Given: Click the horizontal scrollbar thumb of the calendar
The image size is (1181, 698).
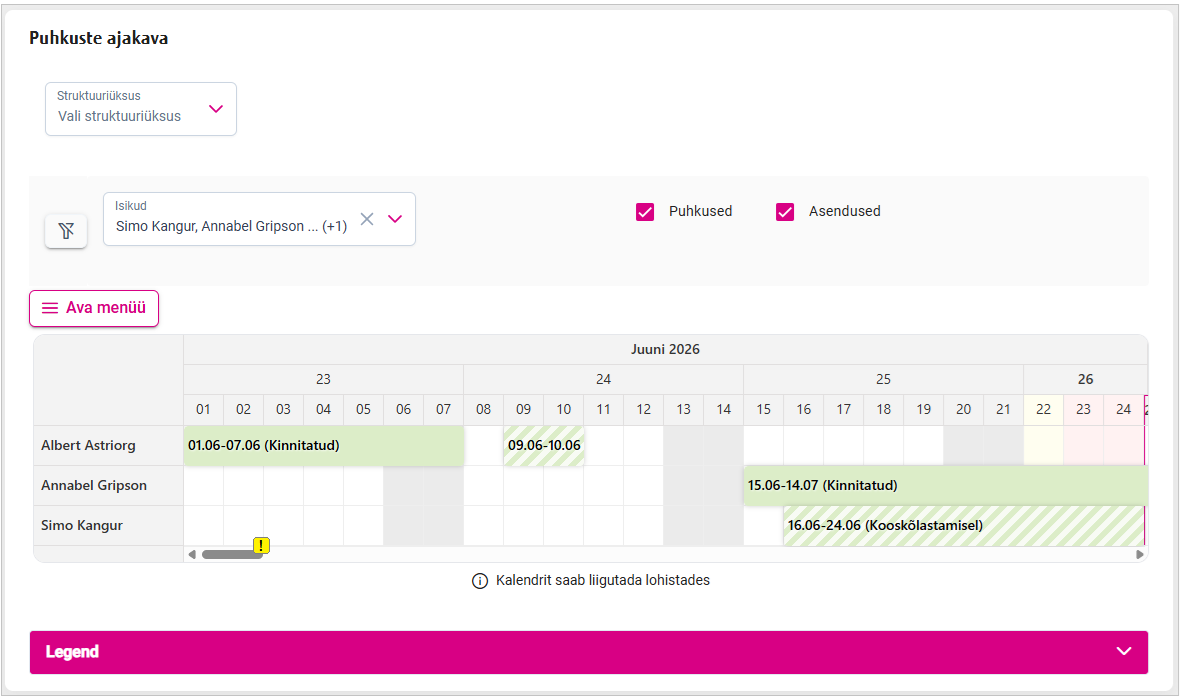Looking at the screenshot, I should tap(230, 554).
